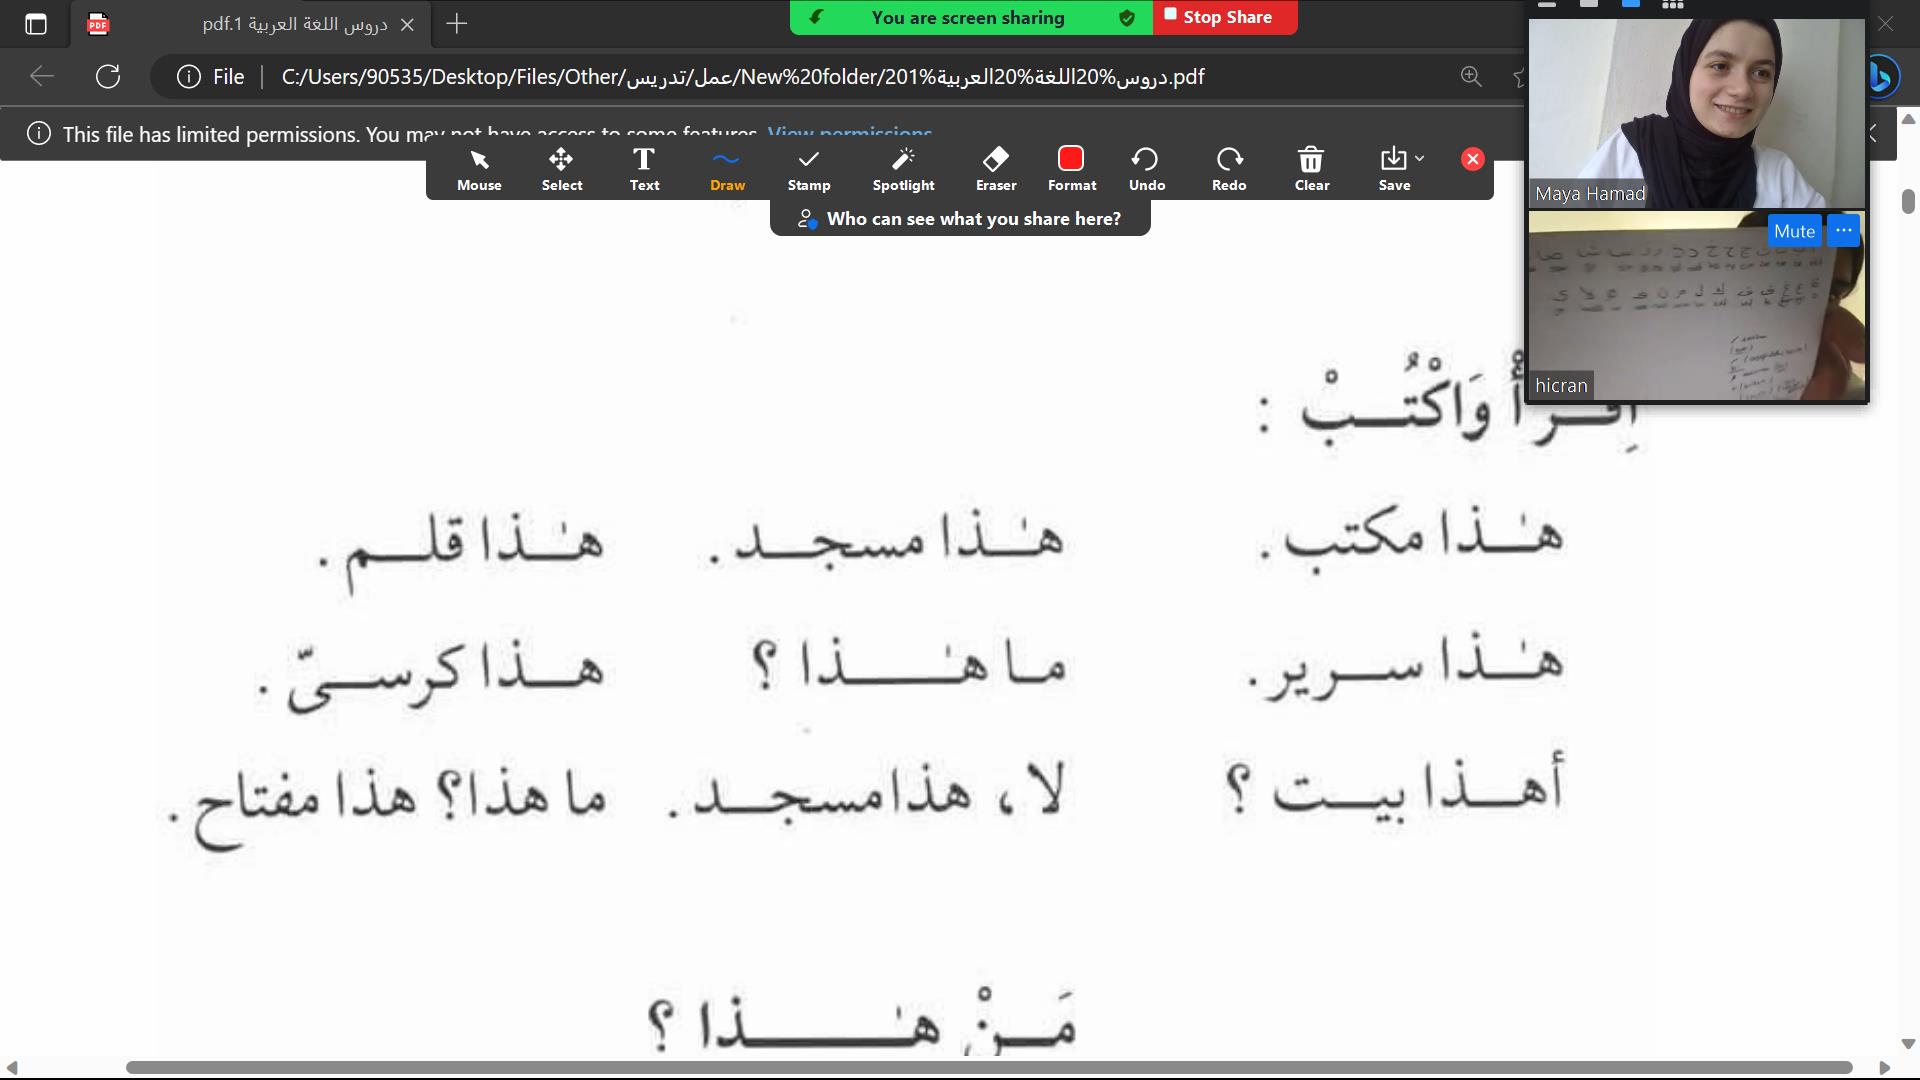
Task: Open more options on hicran's video
Action: coord(1844,231)
